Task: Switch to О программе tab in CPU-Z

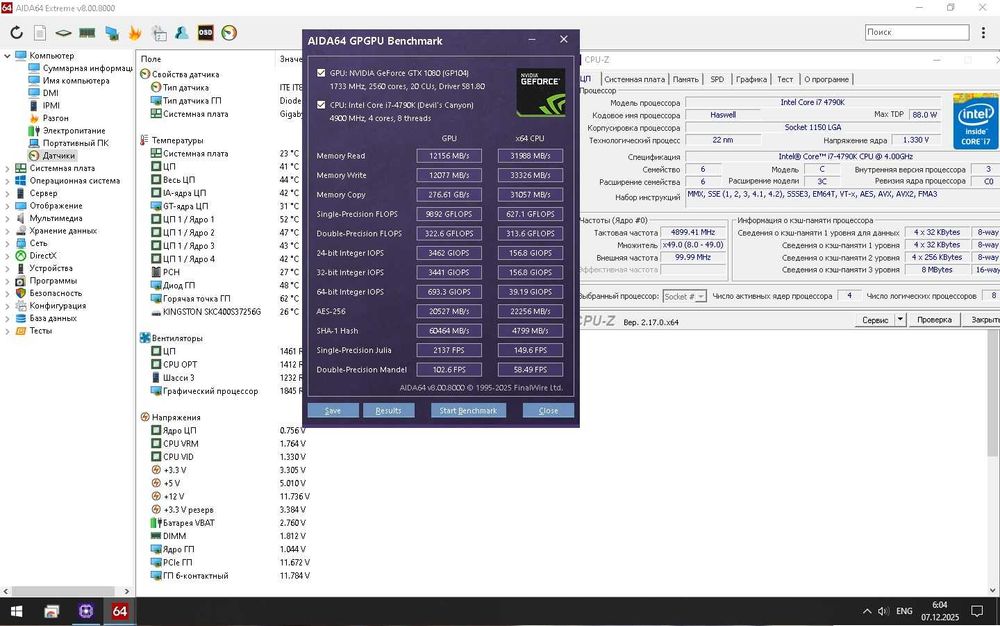Action: [826, 79]
